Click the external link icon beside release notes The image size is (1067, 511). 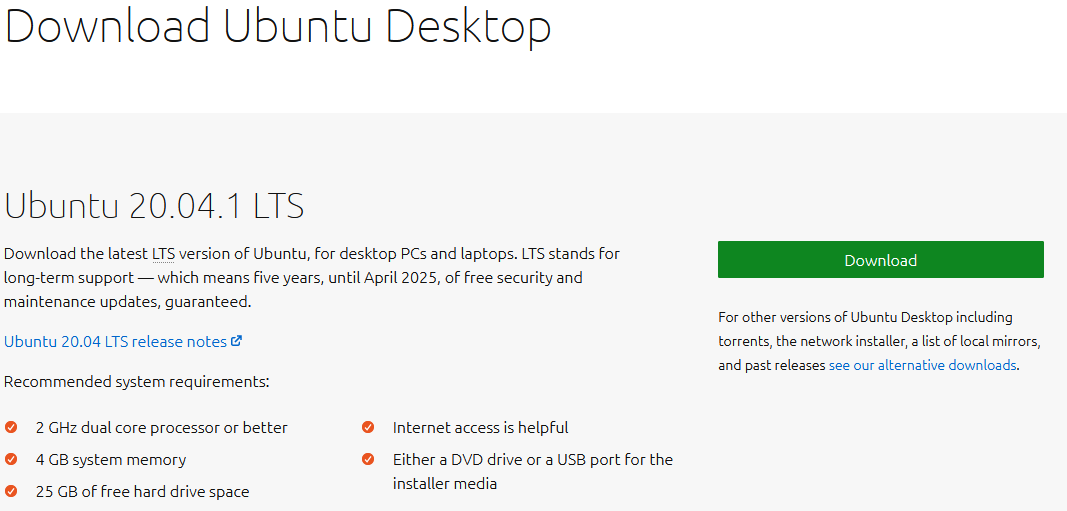tap(237, 341)
